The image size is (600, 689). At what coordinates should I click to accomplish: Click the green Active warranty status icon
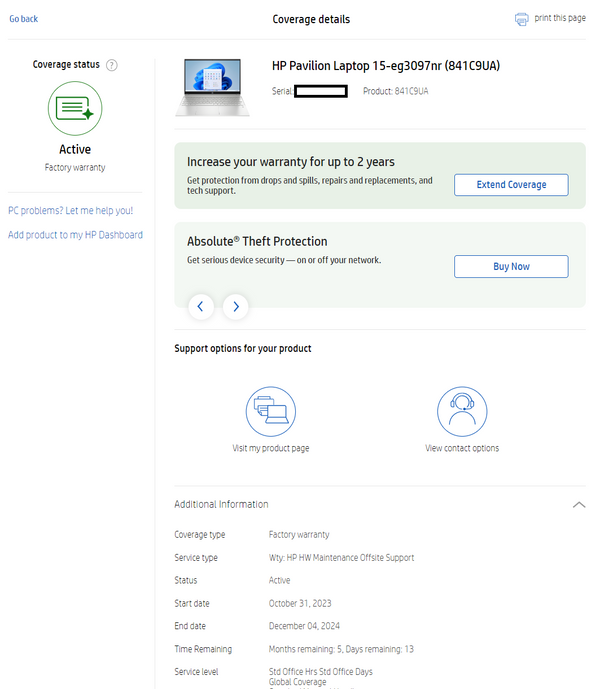tap(75, 108)
